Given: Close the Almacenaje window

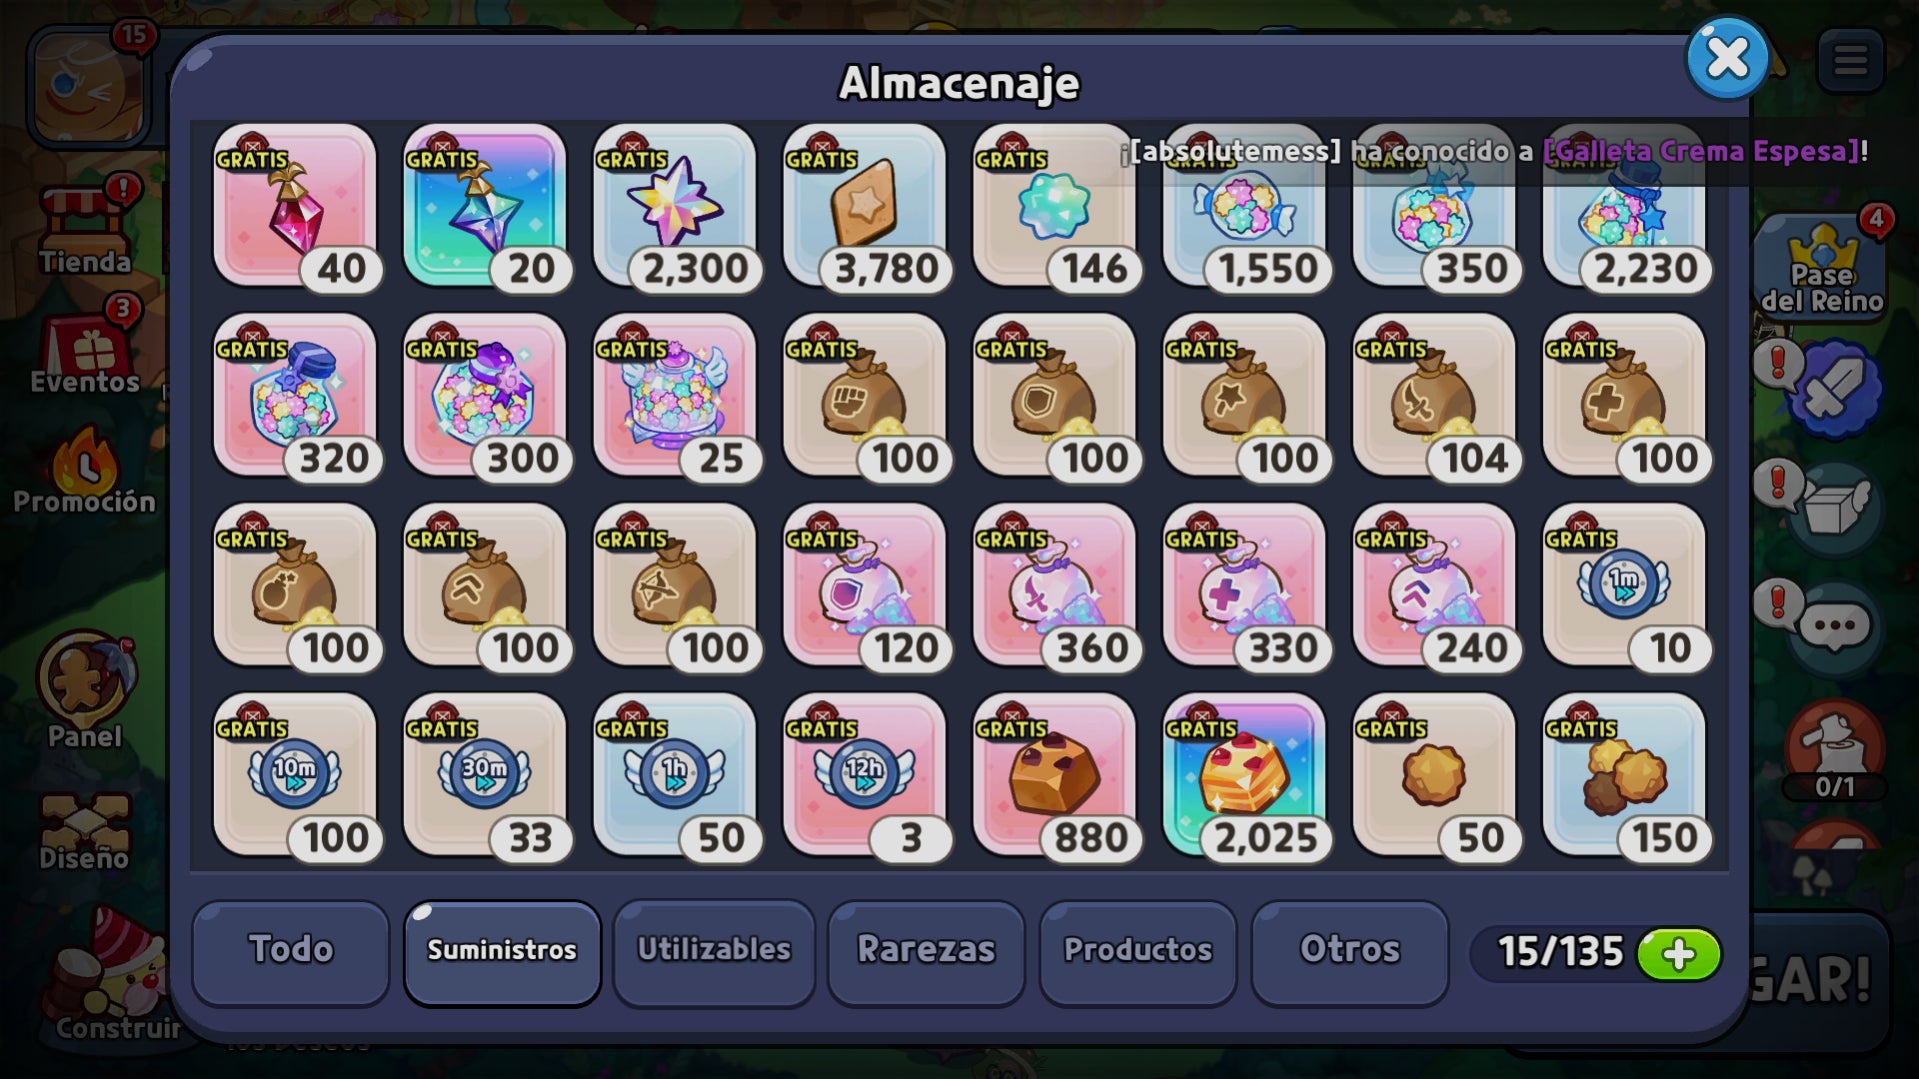Looking at the screenshot, I should (1727, 58).
